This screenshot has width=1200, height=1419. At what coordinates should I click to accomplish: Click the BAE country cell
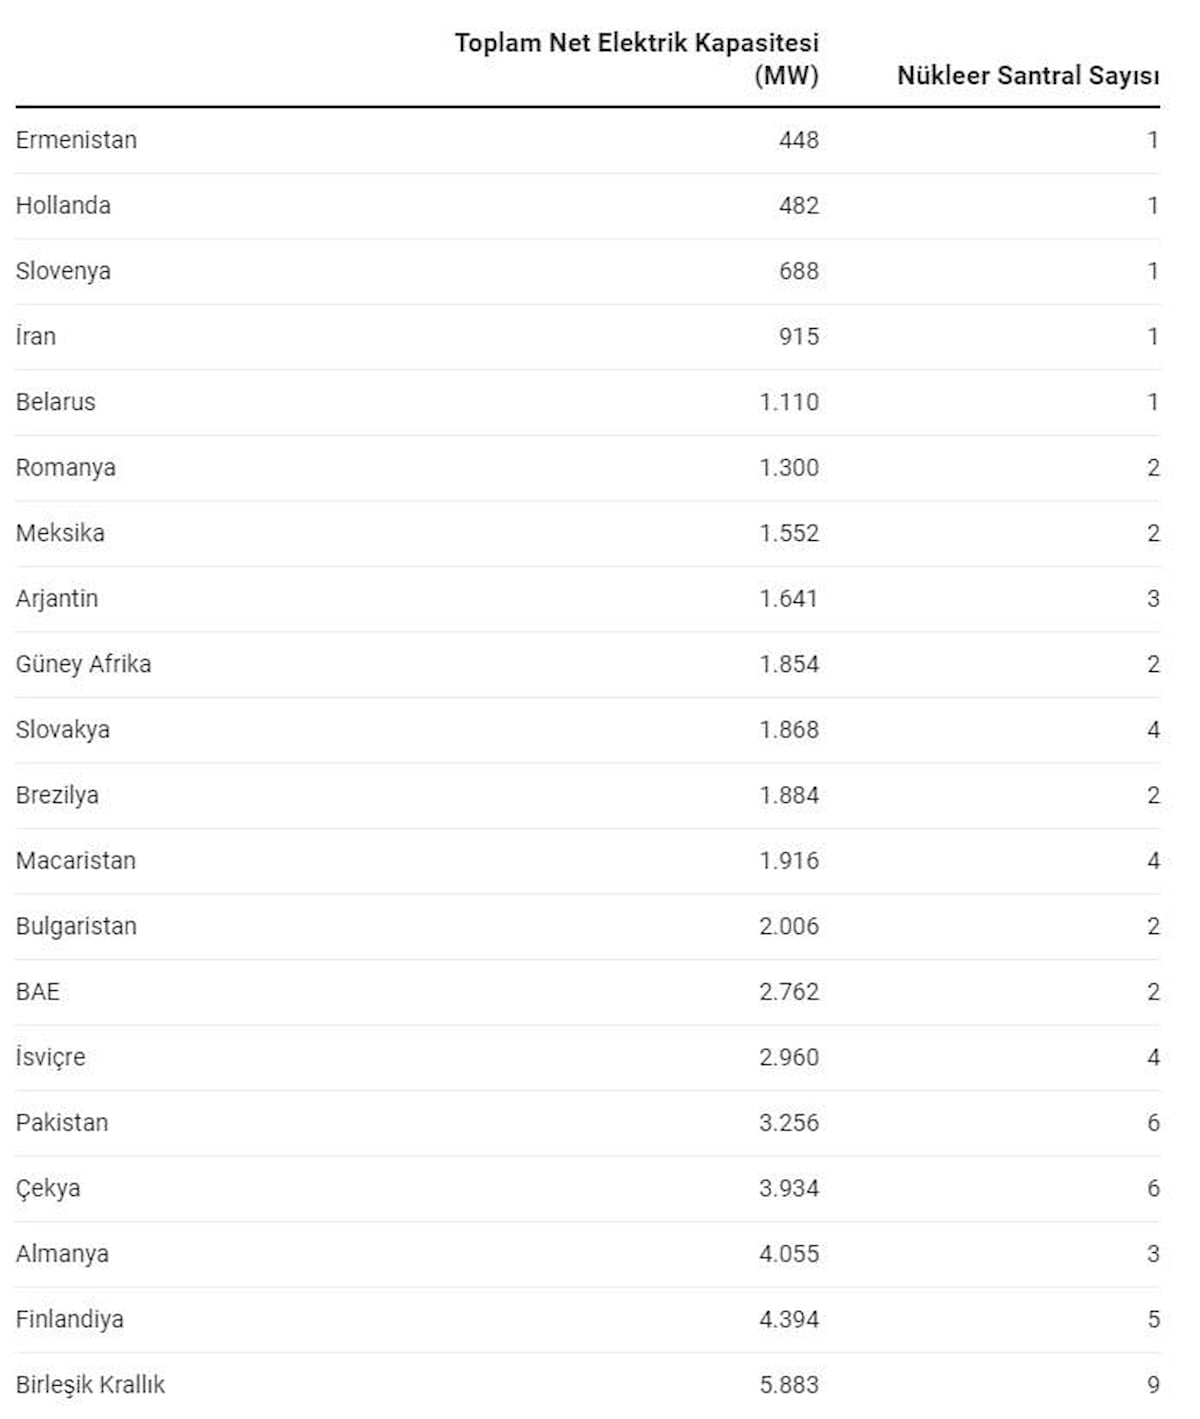point(38,992)
